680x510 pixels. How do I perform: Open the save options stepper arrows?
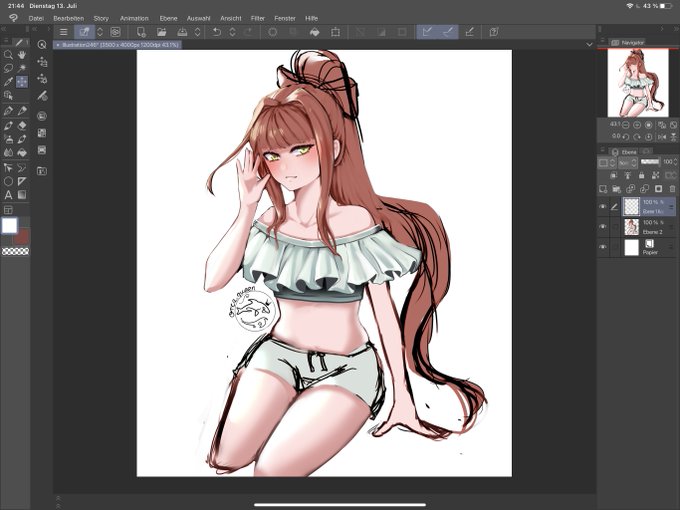click(x=197, y=32)
